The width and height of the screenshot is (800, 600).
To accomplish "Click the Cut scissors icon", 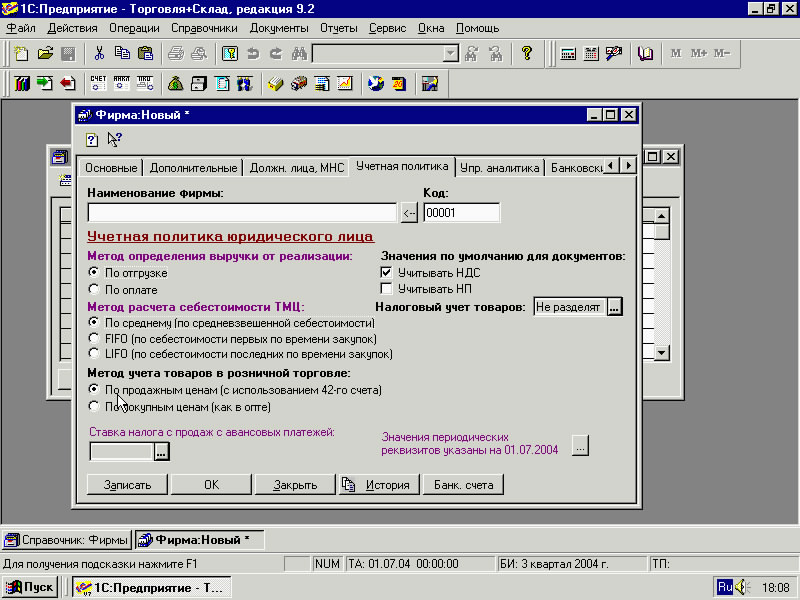I will pyautogui.click(x=99, y=54).
